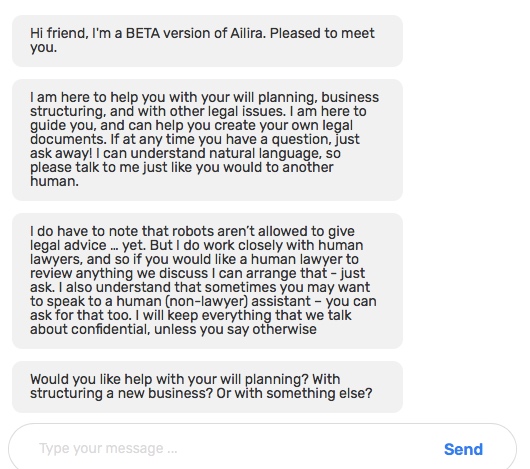The width and height of the screenshot is (530, 469).
Task: Click the text understand natural language
Action: pyautogui.click(x=225, y=153)
